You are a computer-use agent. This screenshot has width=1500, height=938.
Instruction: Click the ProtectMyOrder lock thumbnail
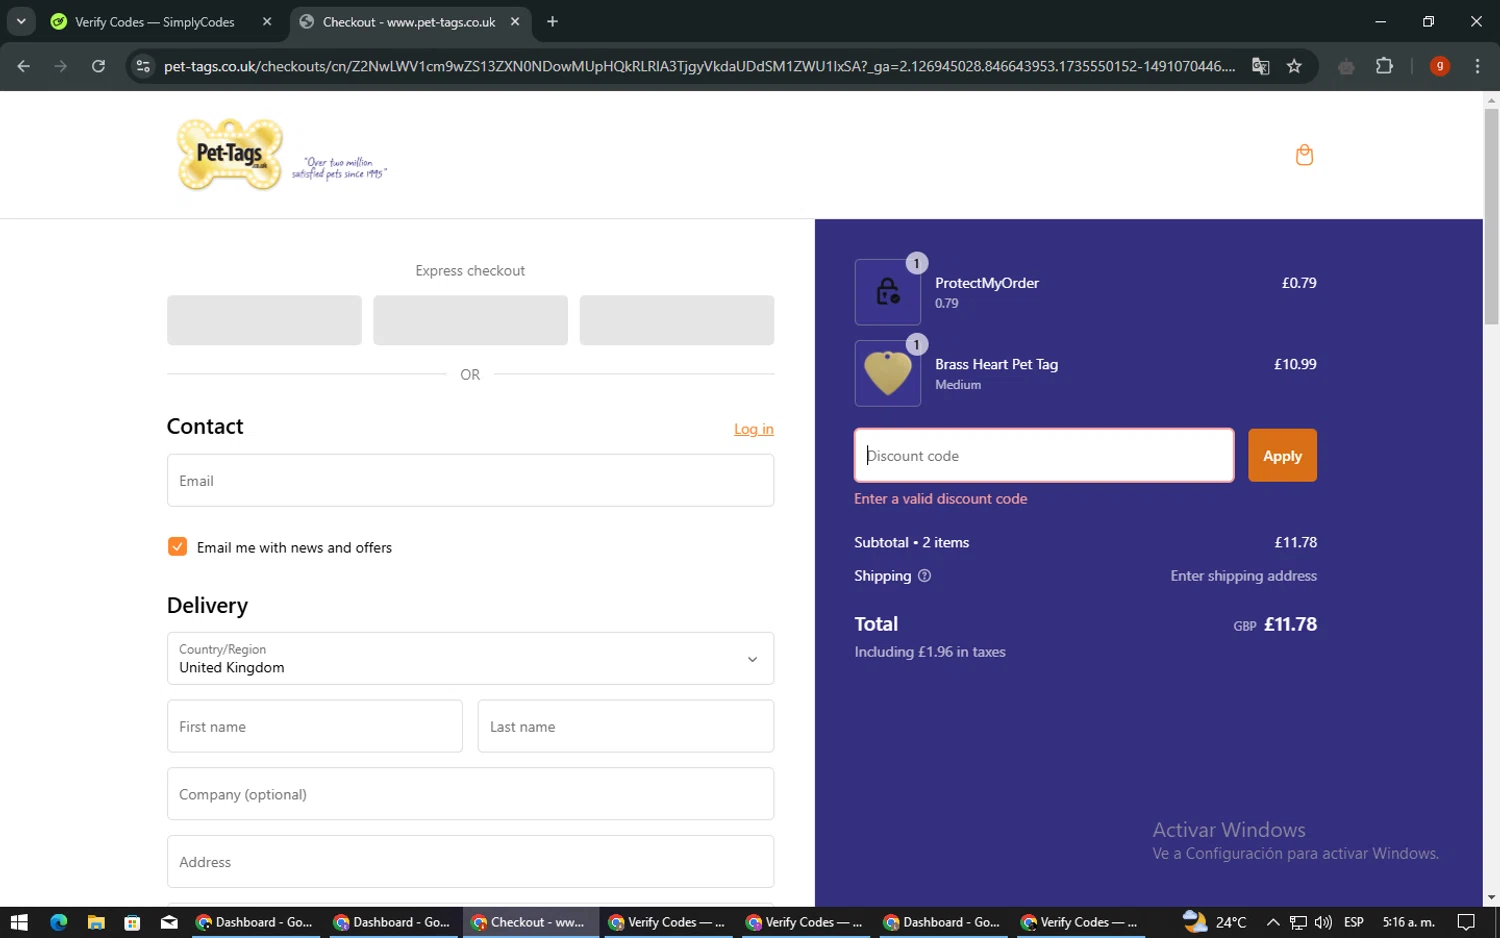pyautogui.click(x=887, y=292)
